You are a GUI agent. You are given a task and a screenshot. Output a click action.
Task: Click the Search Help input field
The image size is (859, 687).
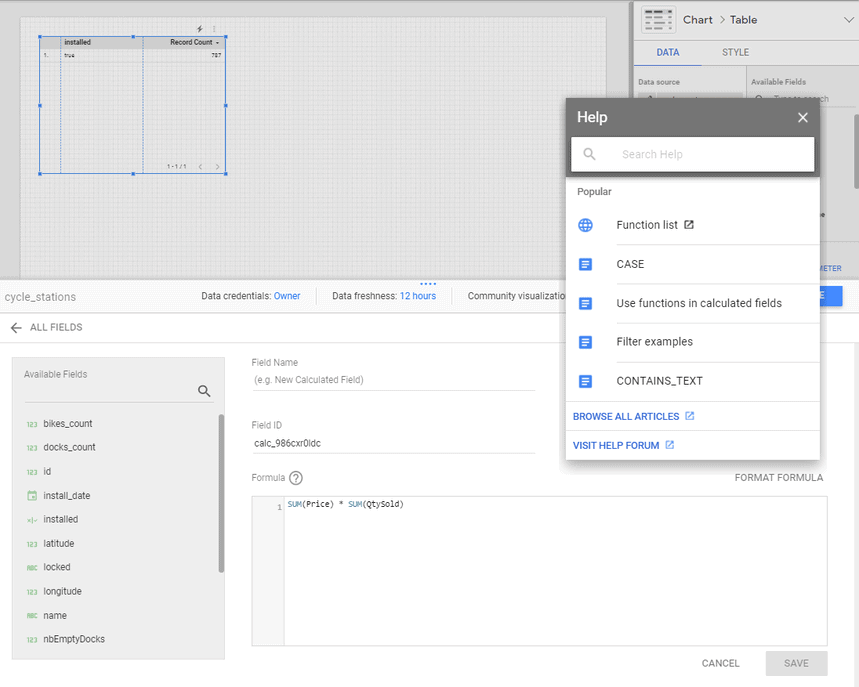tap(710, 154)
